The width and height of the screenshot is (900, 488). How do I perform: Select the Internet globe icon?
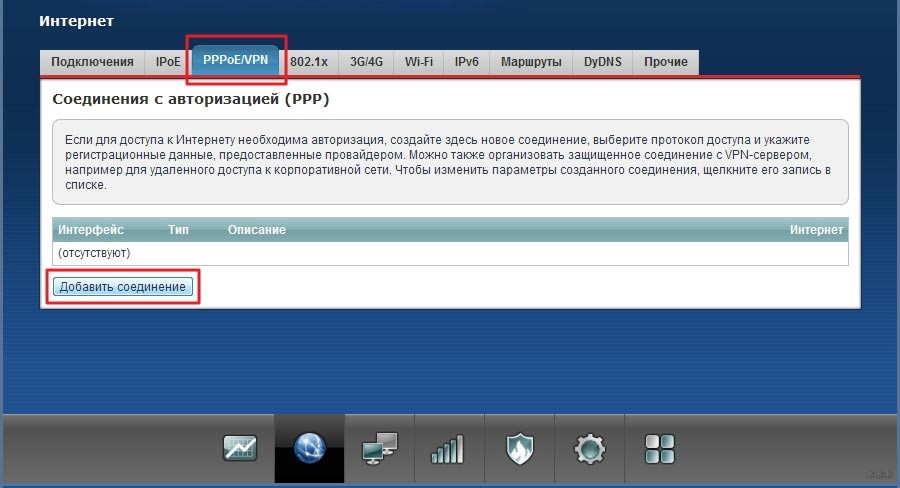click(309, 448)
